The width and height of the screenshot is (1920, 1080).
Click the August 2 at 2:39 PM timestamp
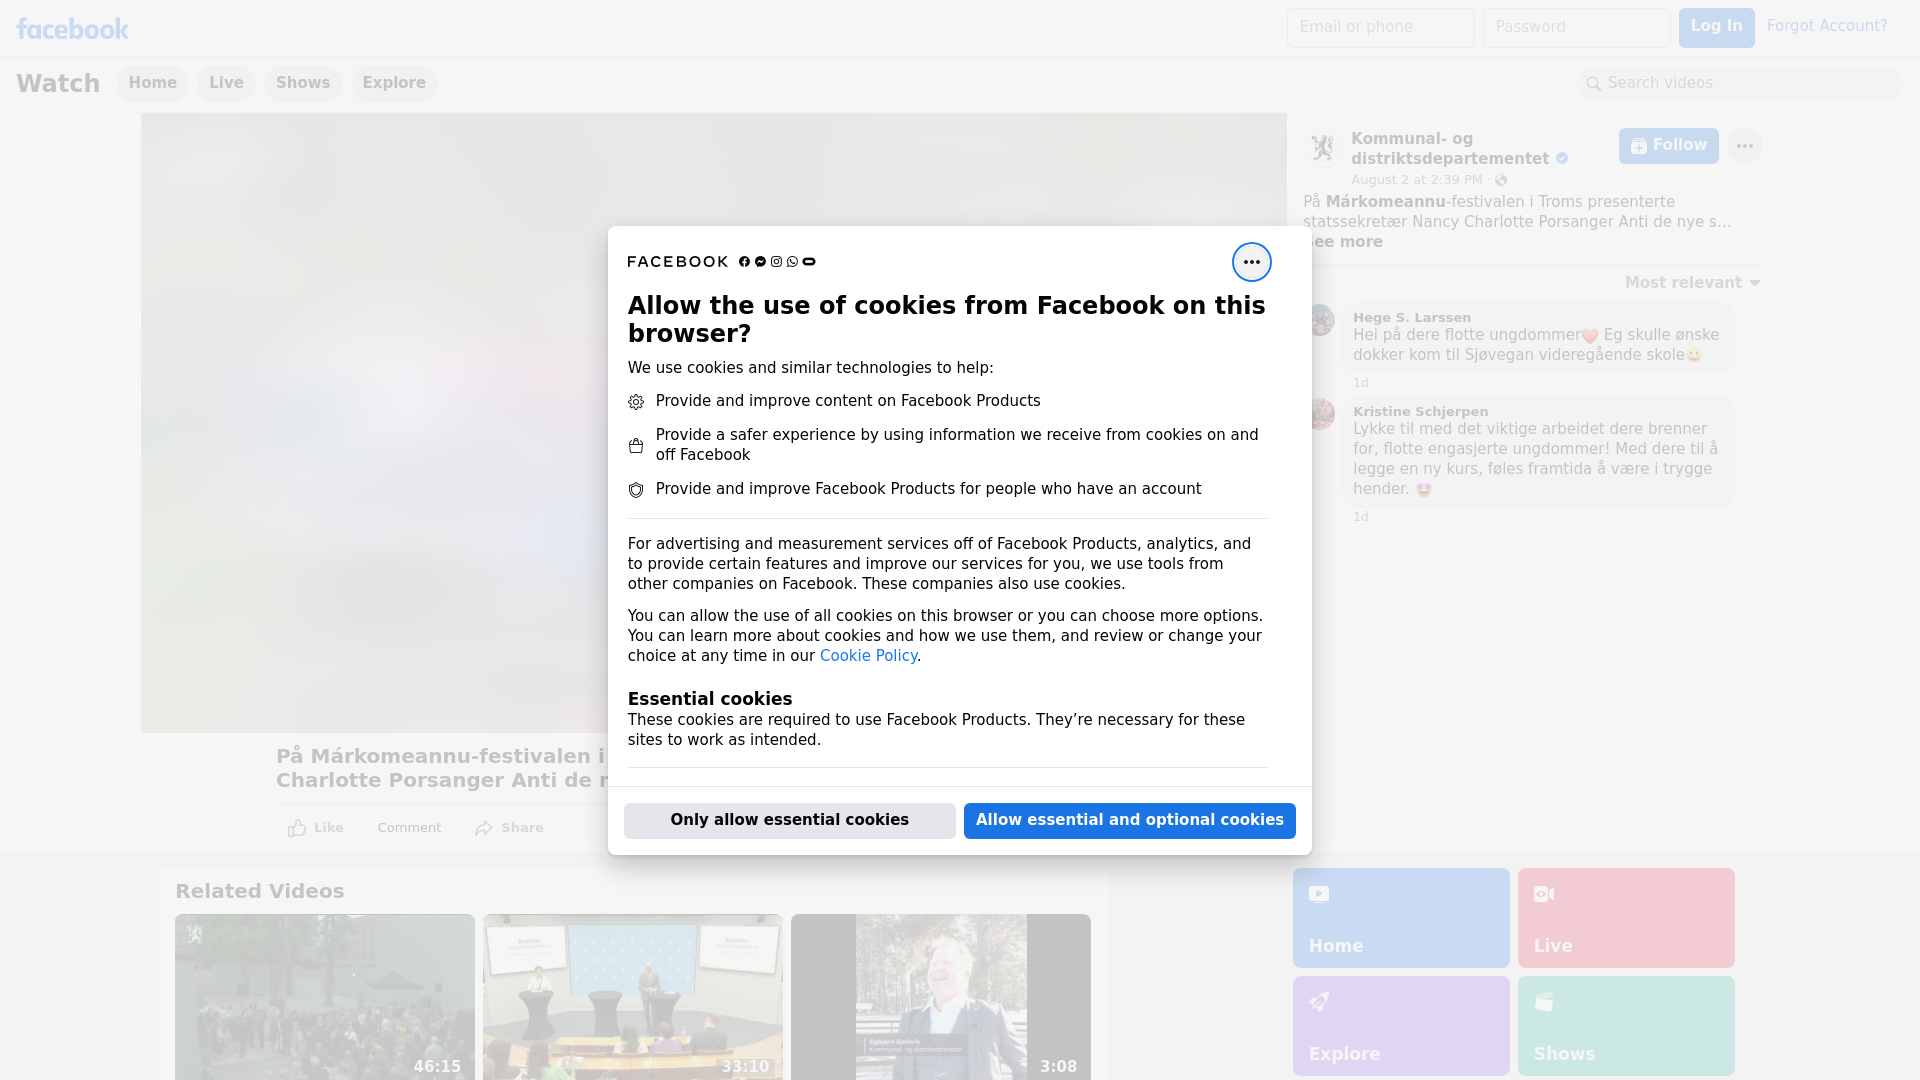pyautogui.click(x=1417, y=180)
